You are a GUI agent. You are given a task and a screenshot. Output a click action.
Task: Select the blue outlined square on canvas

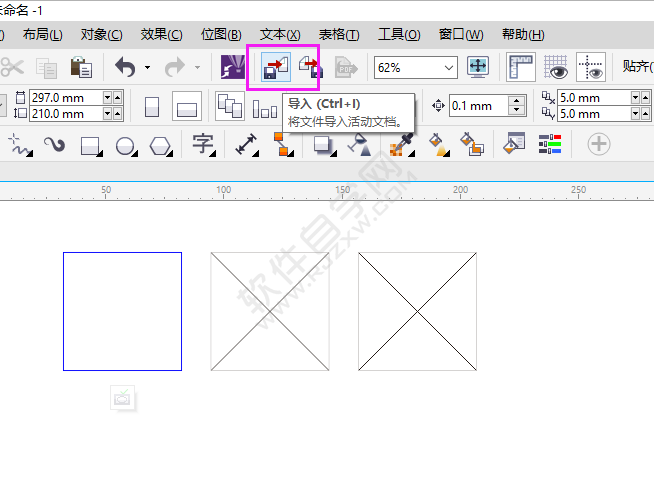point(122,311)
